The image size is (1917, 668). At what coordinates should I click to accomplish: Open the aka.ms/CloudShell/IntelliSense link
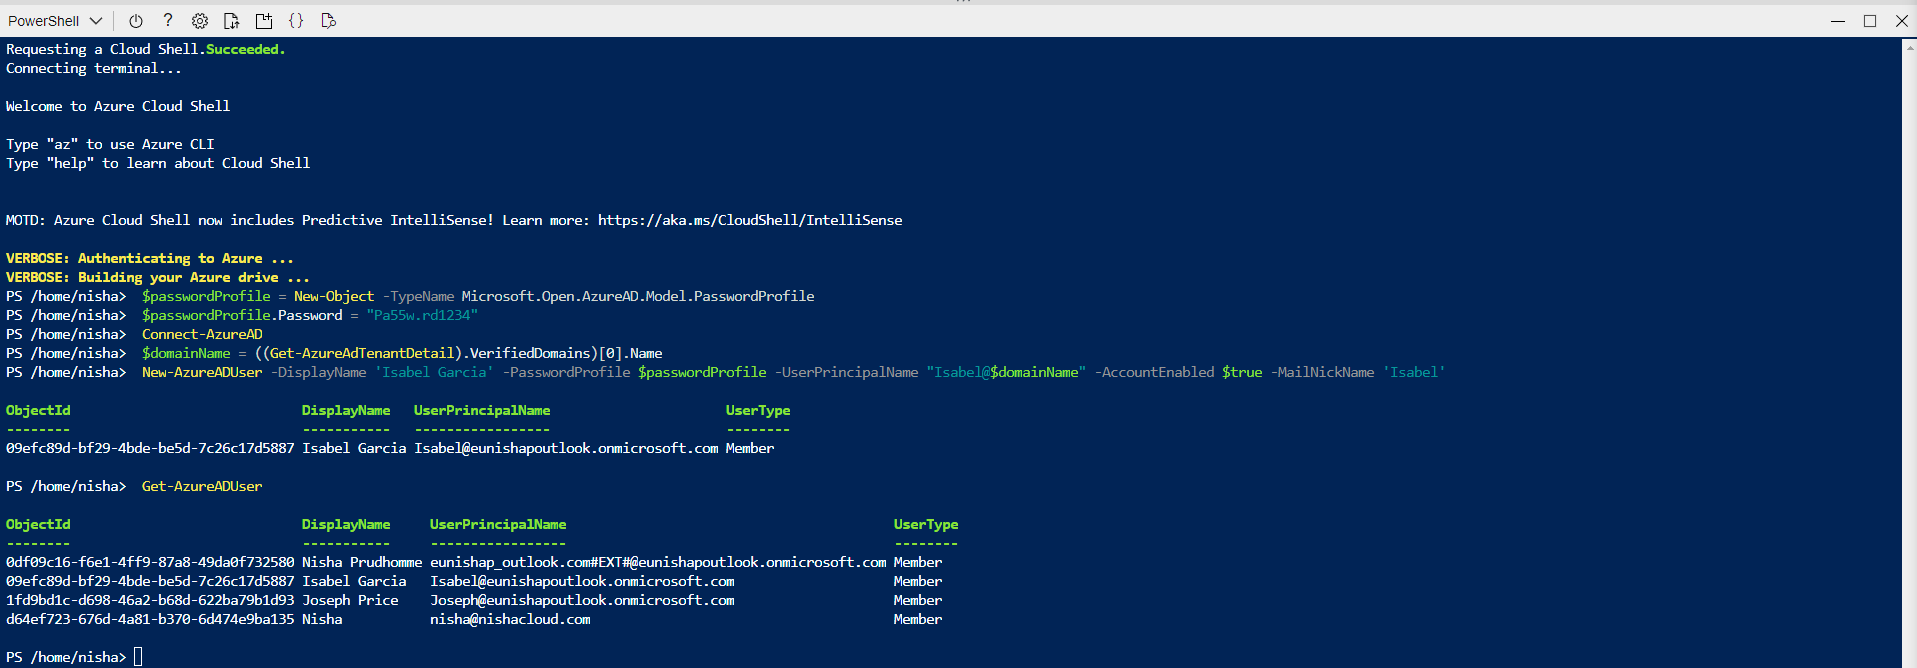pyautogui.click(x=750, y=220)
